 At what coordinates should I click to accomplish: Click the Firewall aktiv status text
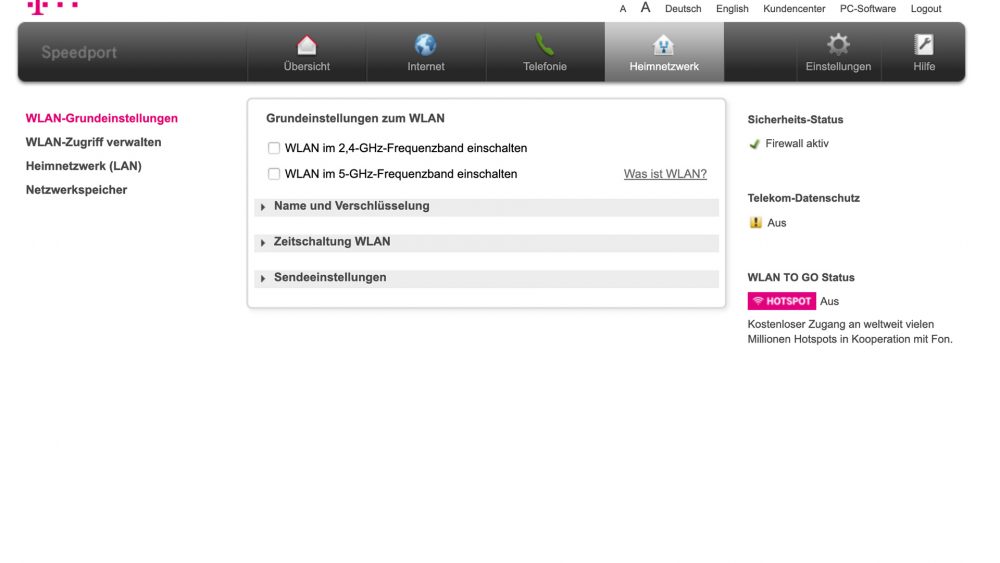797,144
